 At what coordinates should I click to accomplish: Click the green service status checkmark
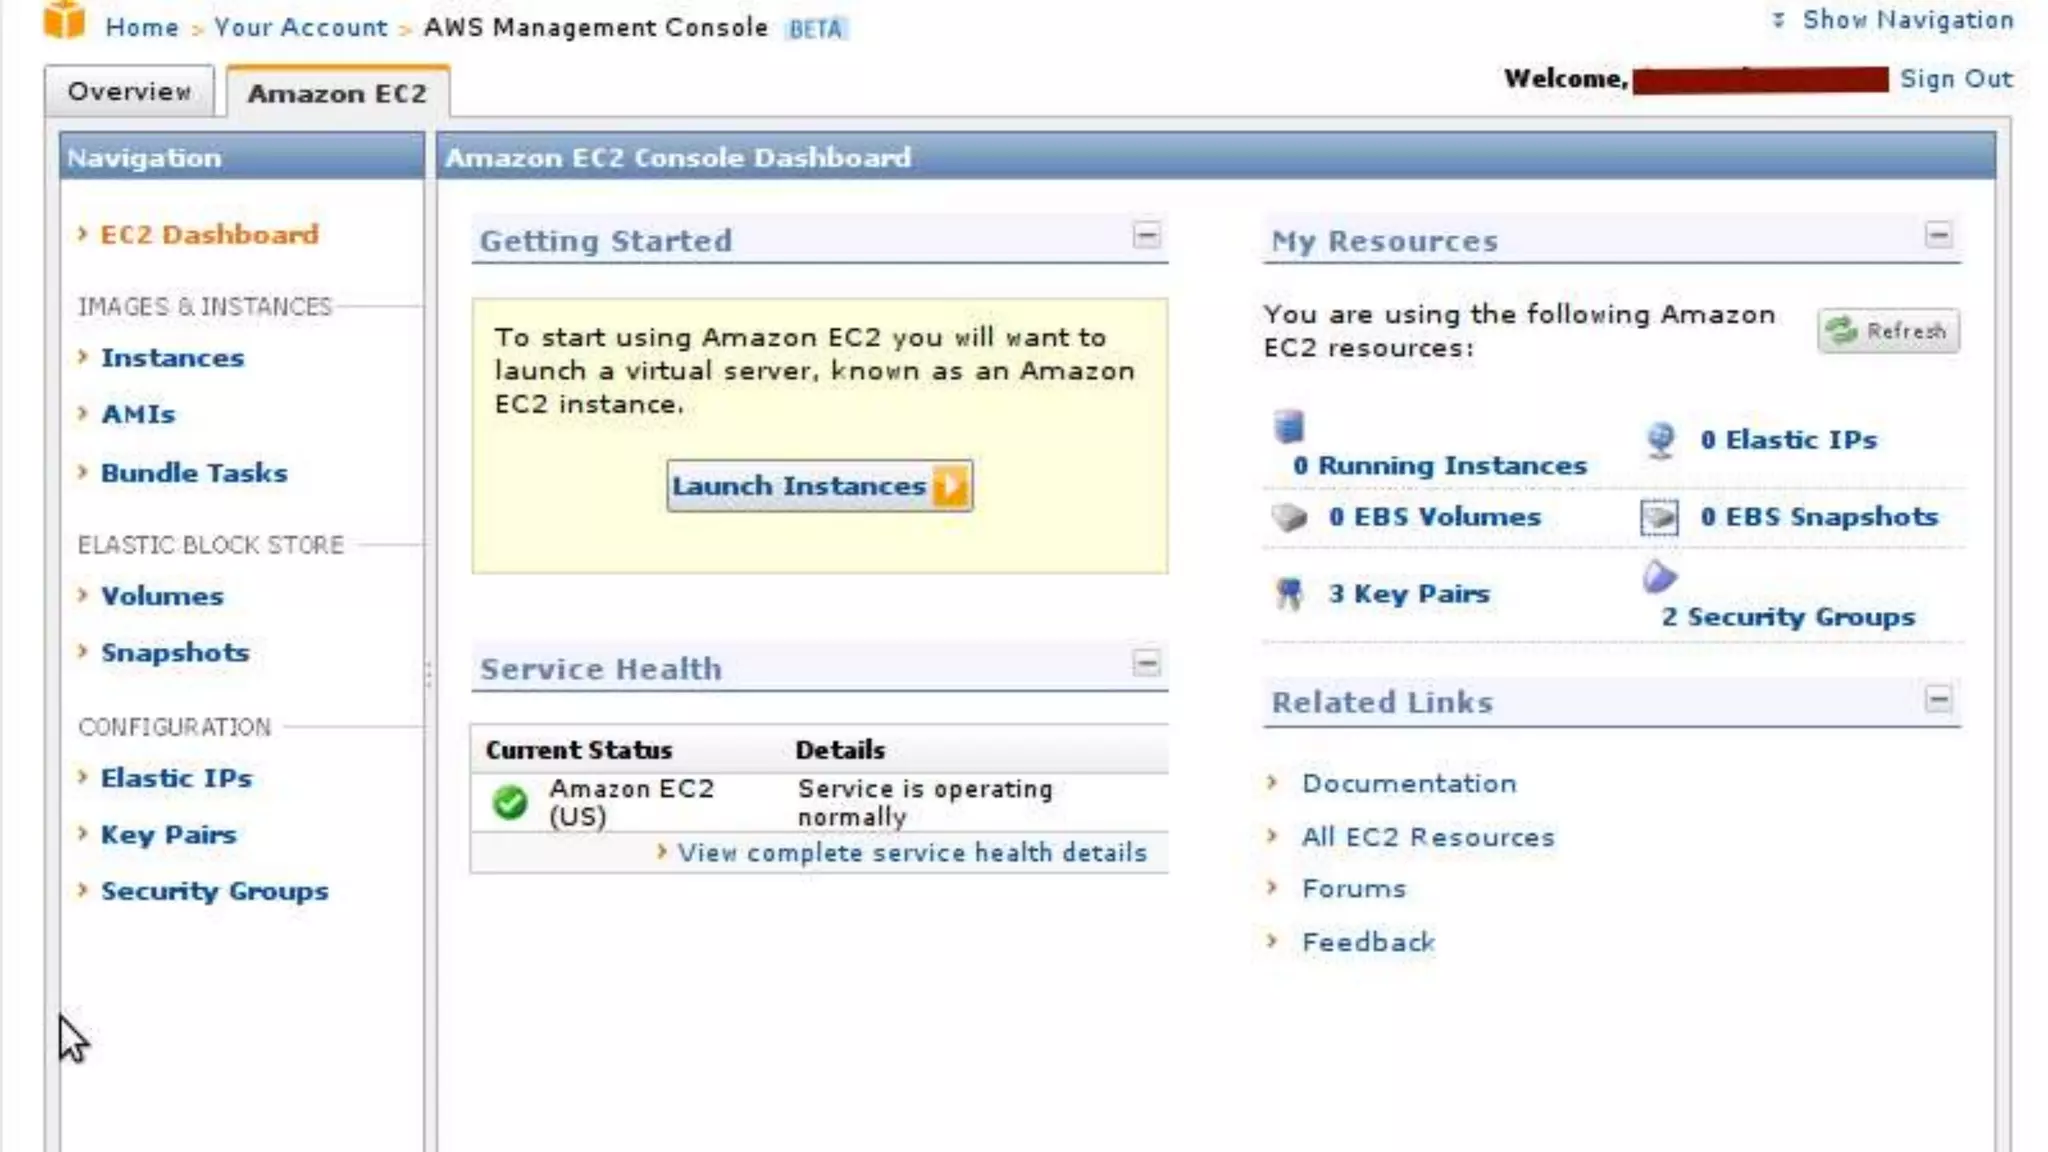510,802
